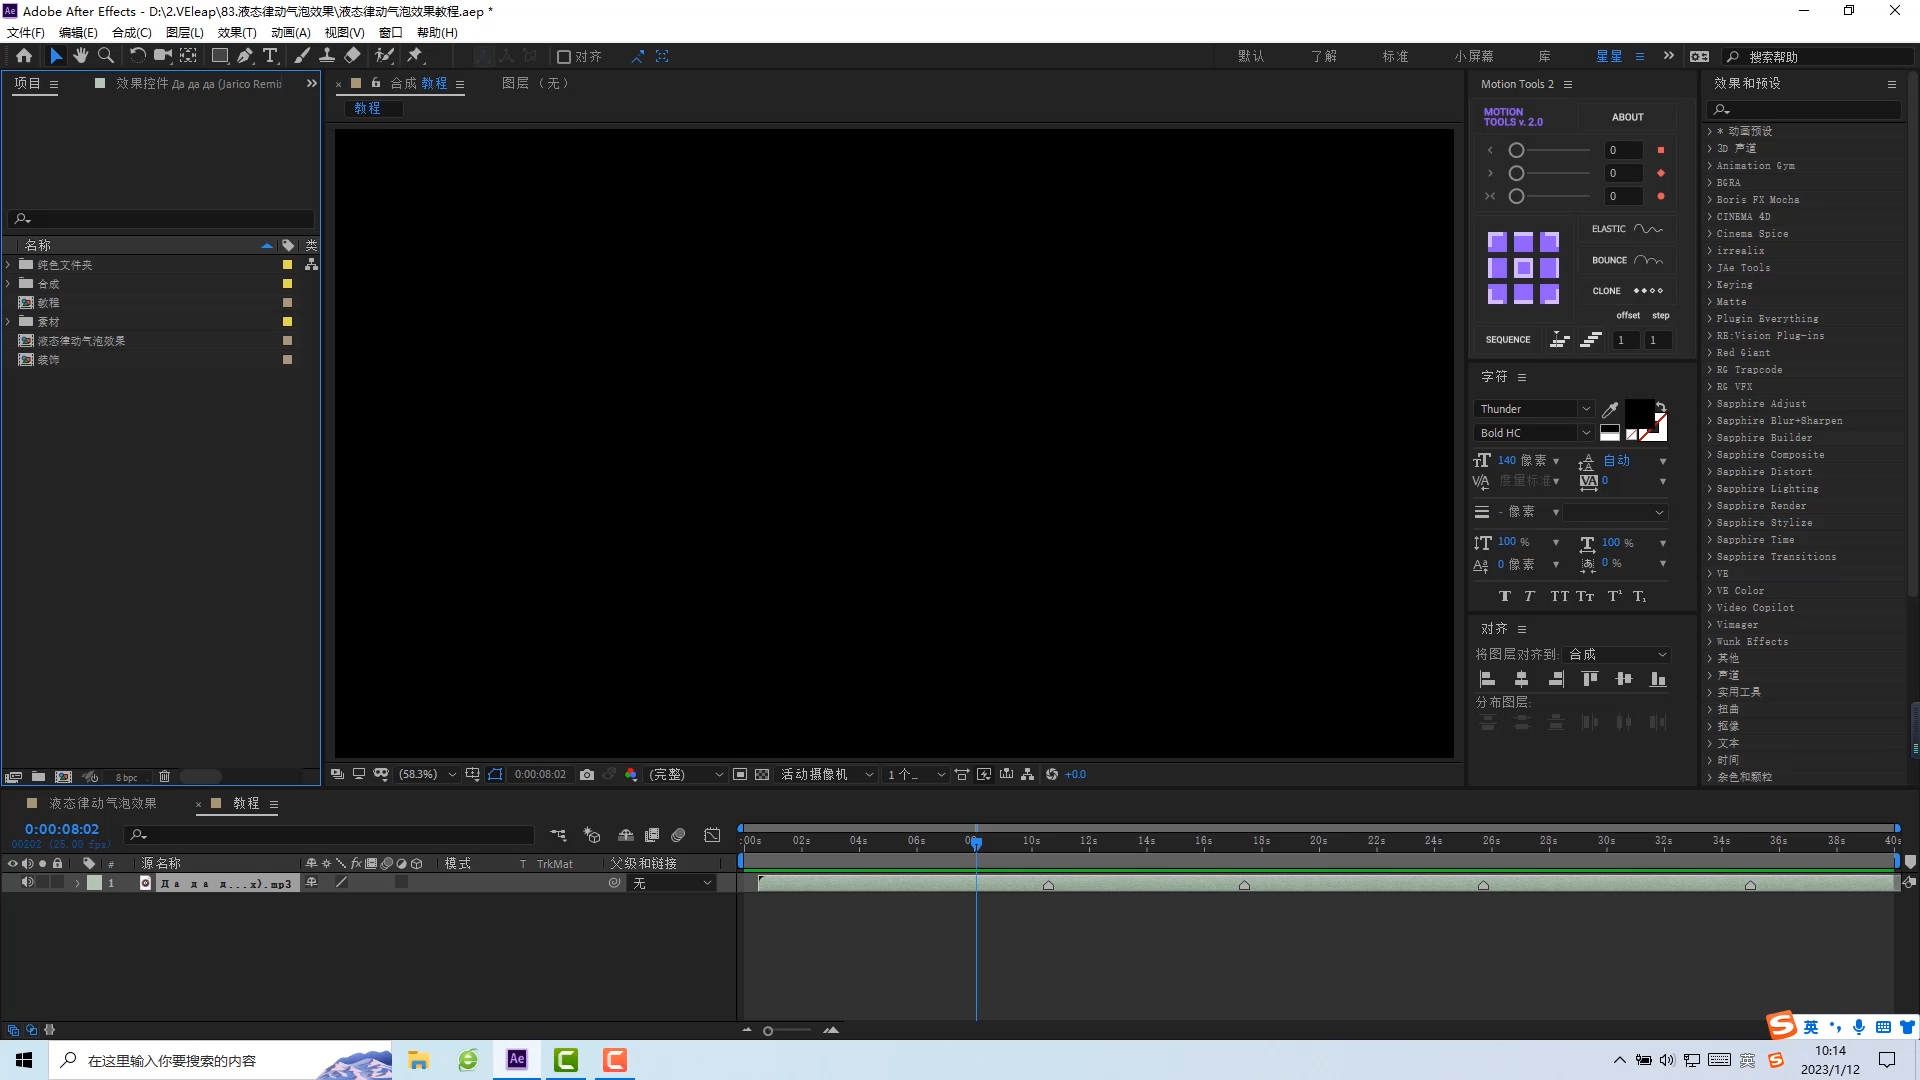Open the parent link 无 dropdown
Image resolution: width=1920 pixels, height=1080 pixels.
pyautogui.click(x=672, y=884)
